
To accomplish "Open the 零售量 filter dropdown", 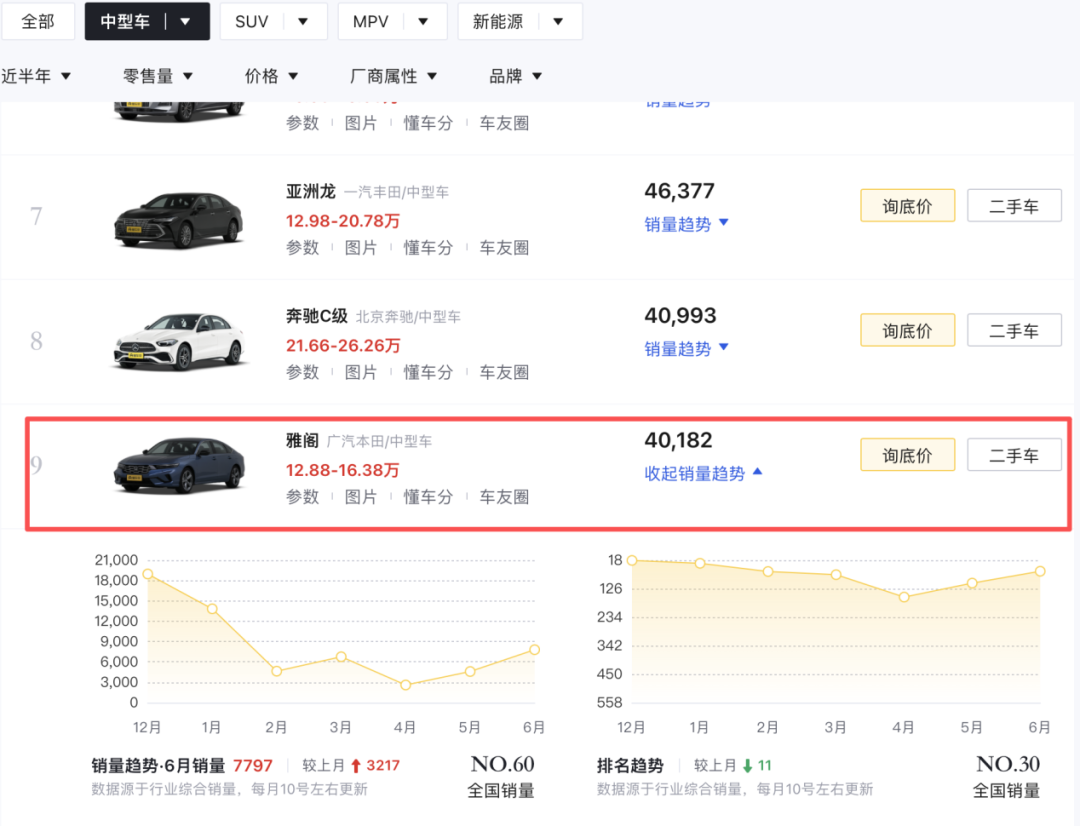I will pyautogui.click(x=158, y=76).
